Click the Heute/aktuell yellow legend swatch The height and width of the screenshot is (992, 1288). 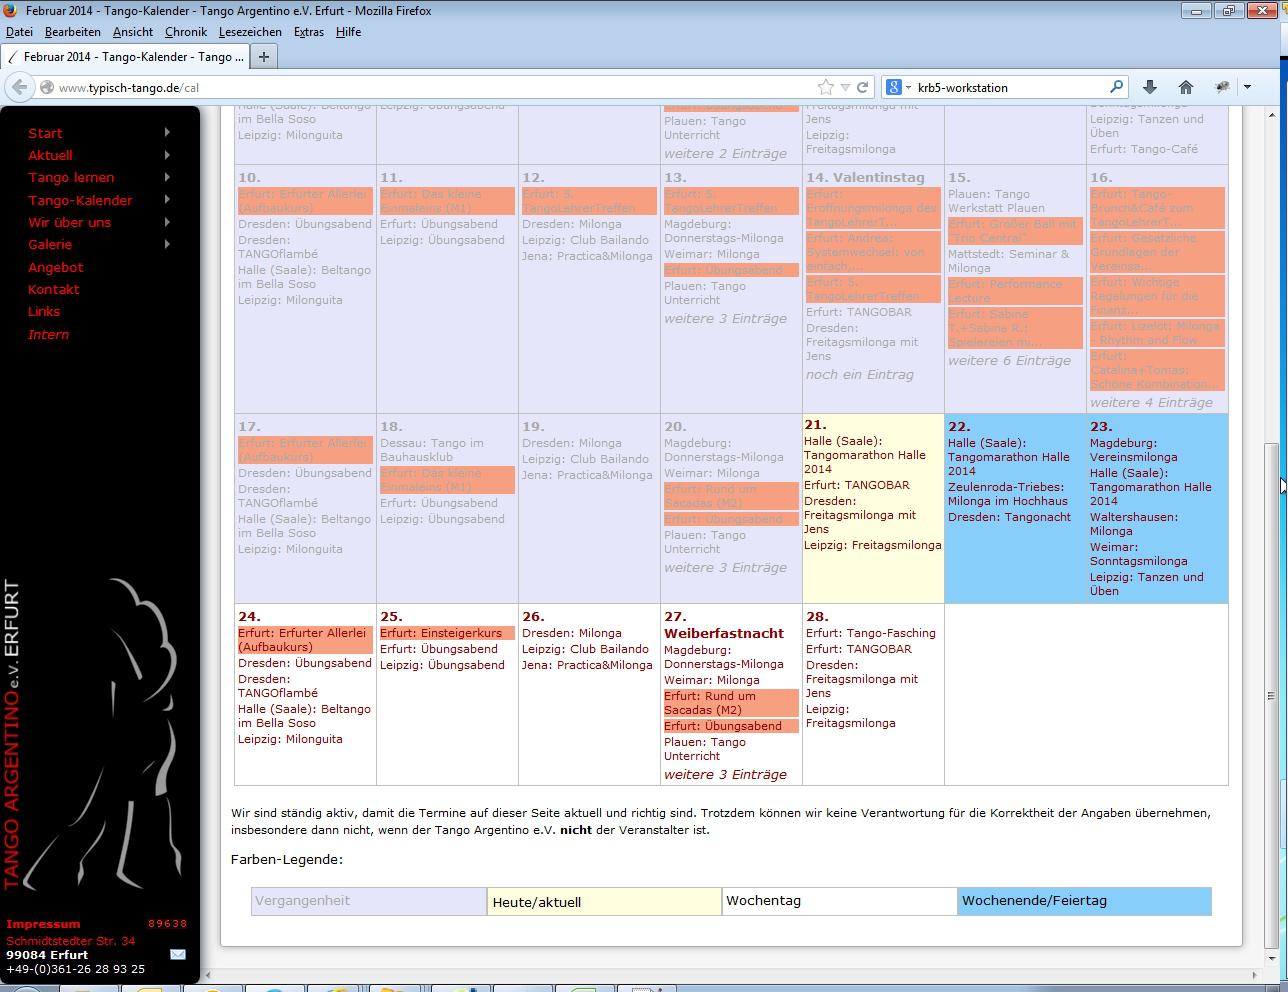(604, 901)
